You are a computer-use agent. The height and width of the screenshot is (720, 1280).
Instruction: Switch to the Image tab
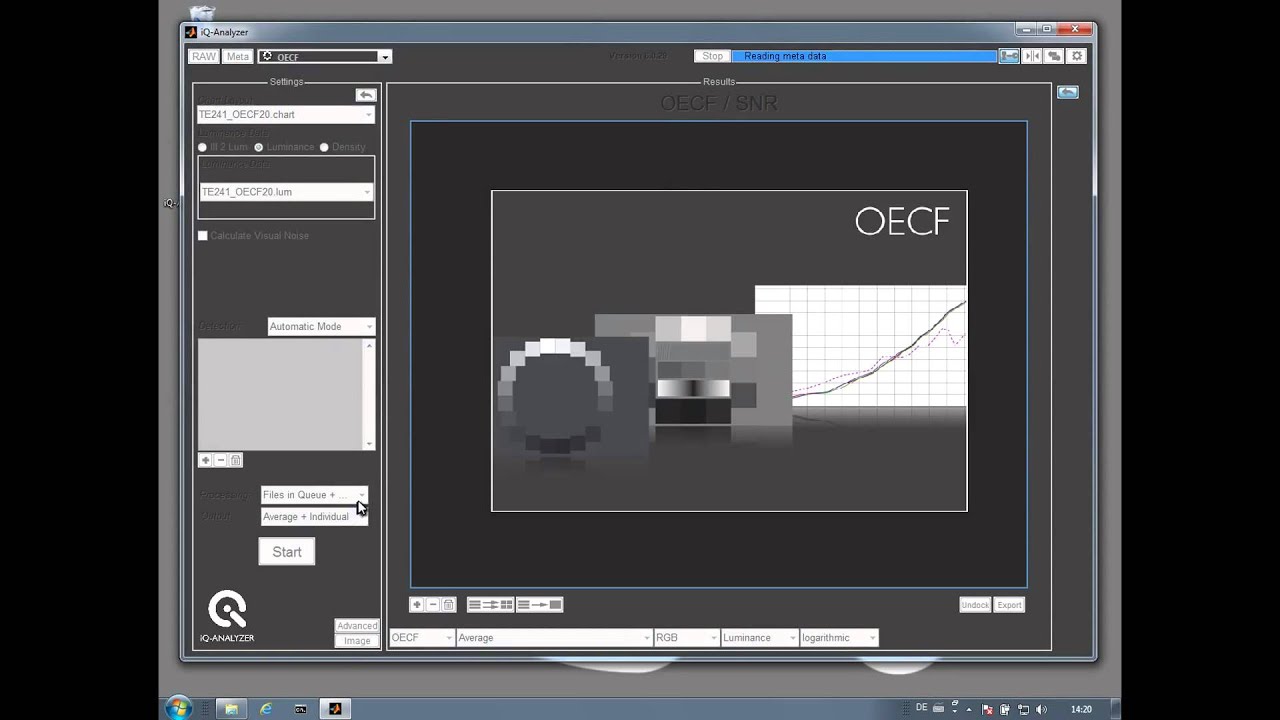click(357, 641)
